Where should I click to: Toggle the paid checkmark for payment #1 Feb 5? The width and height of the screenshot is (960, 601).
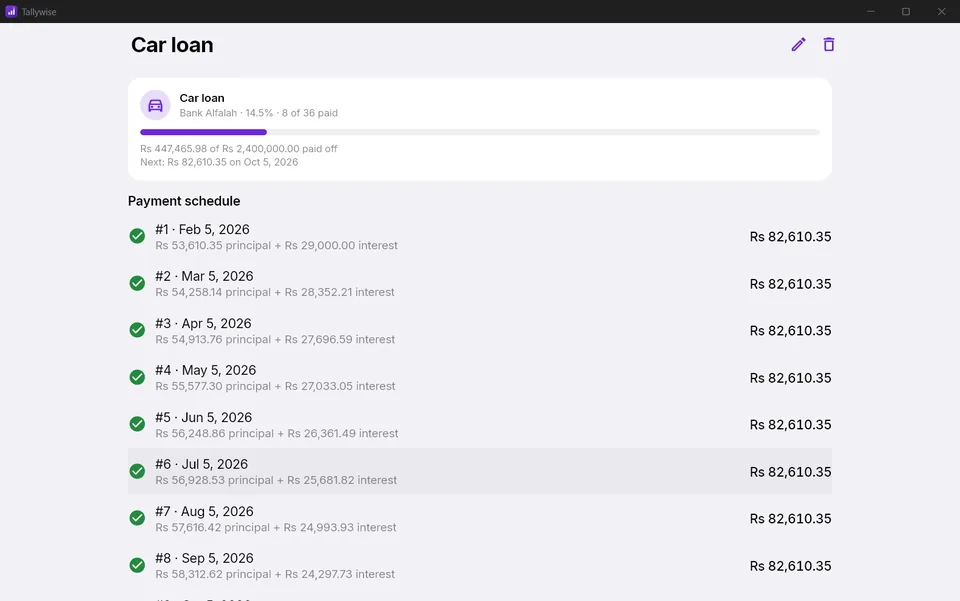coord(137,236)
